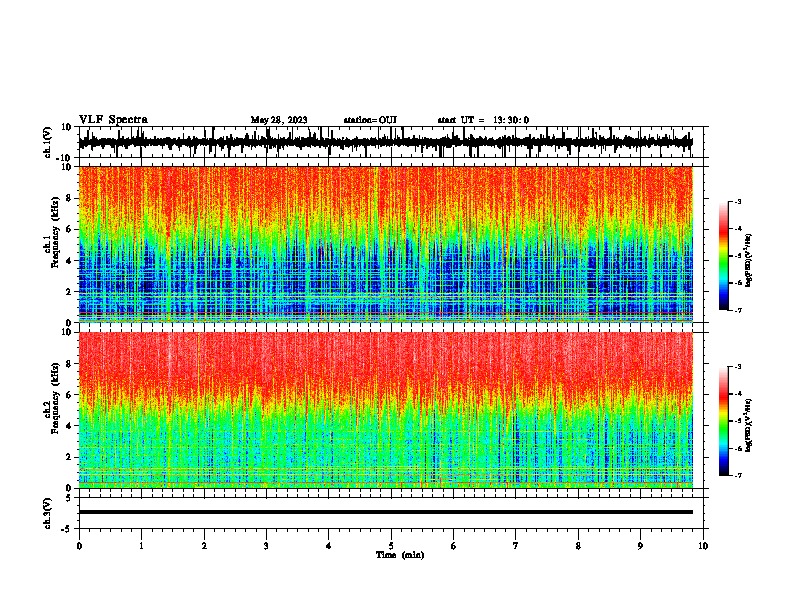The width and height of the screenshot is (792, 612).
Task: Click the "station=OUI" header label
Action: click(370, 120)
